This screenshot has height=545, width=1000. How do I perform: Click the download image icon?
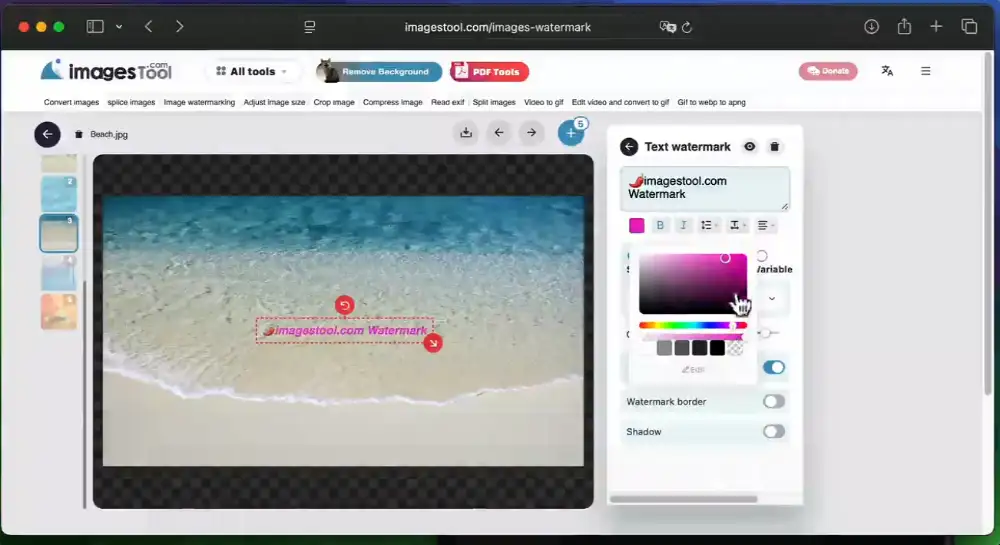click(465, 133)
